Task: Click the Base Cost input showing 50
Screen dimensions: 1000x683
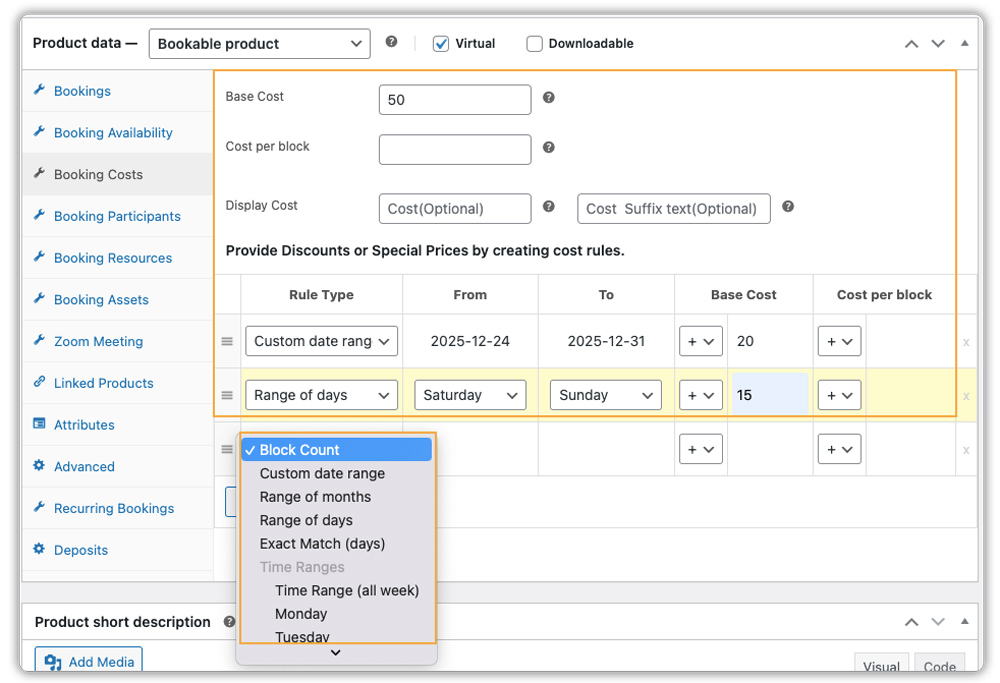Action: [454, 99]
